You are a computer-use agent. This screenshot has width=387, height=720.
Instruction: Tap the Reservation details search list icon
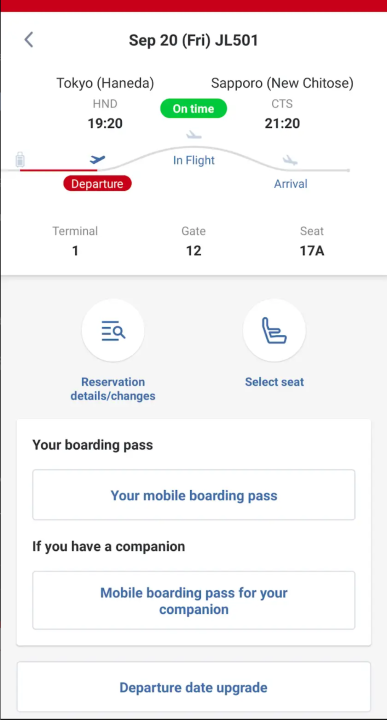[113, 331]
